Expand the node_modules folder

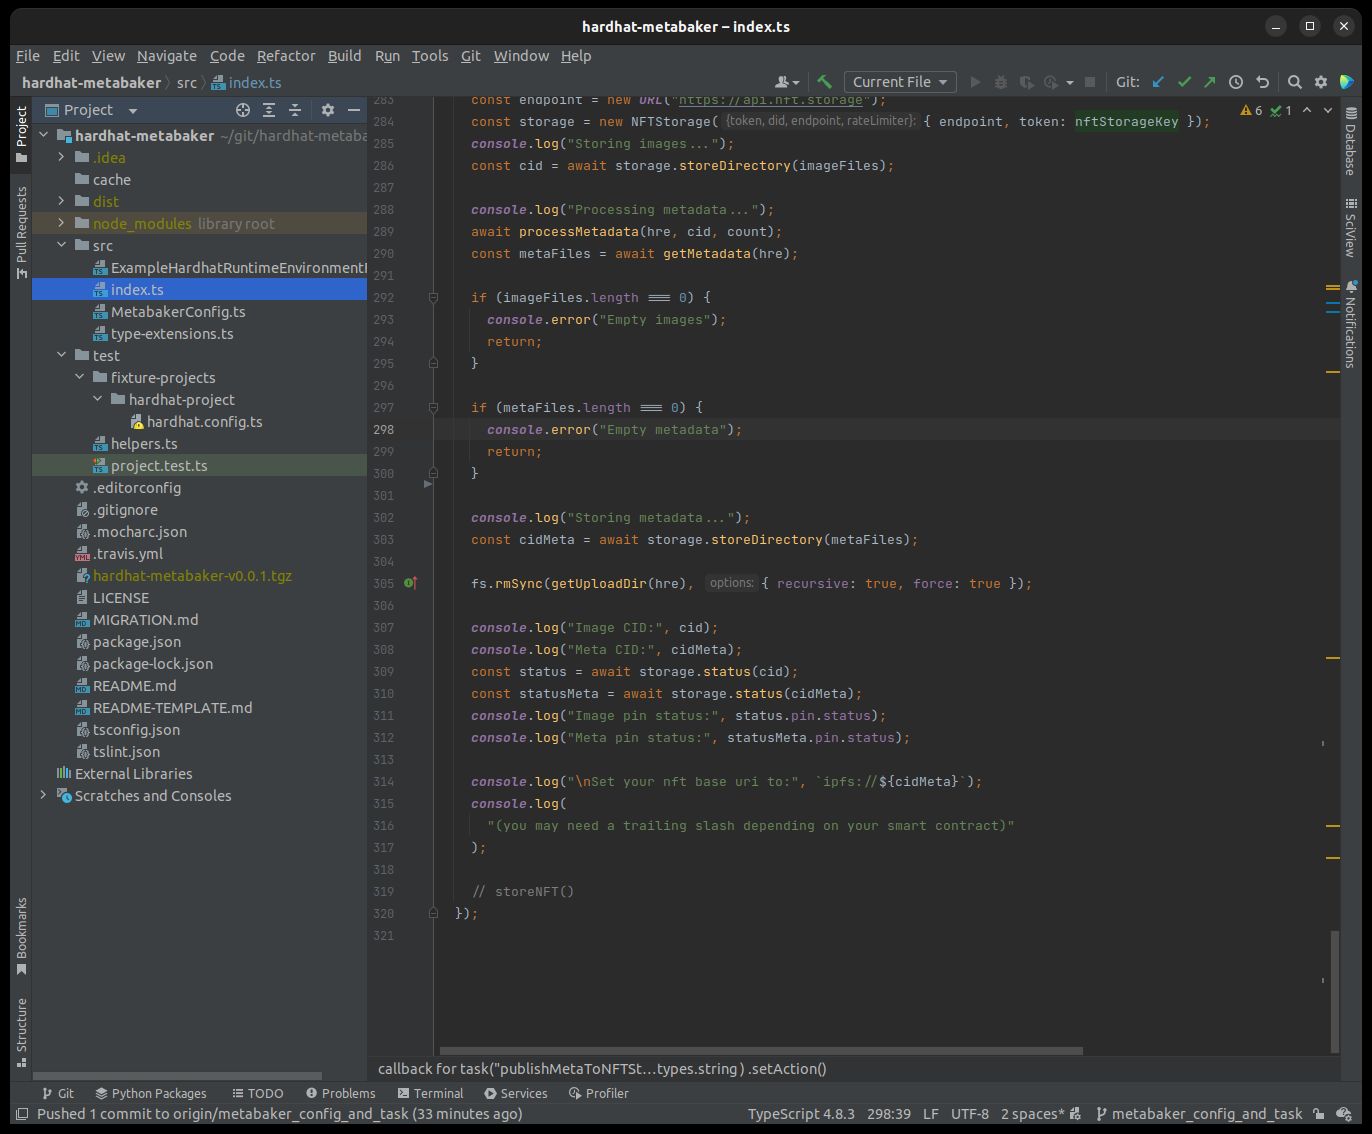(61, 223)
